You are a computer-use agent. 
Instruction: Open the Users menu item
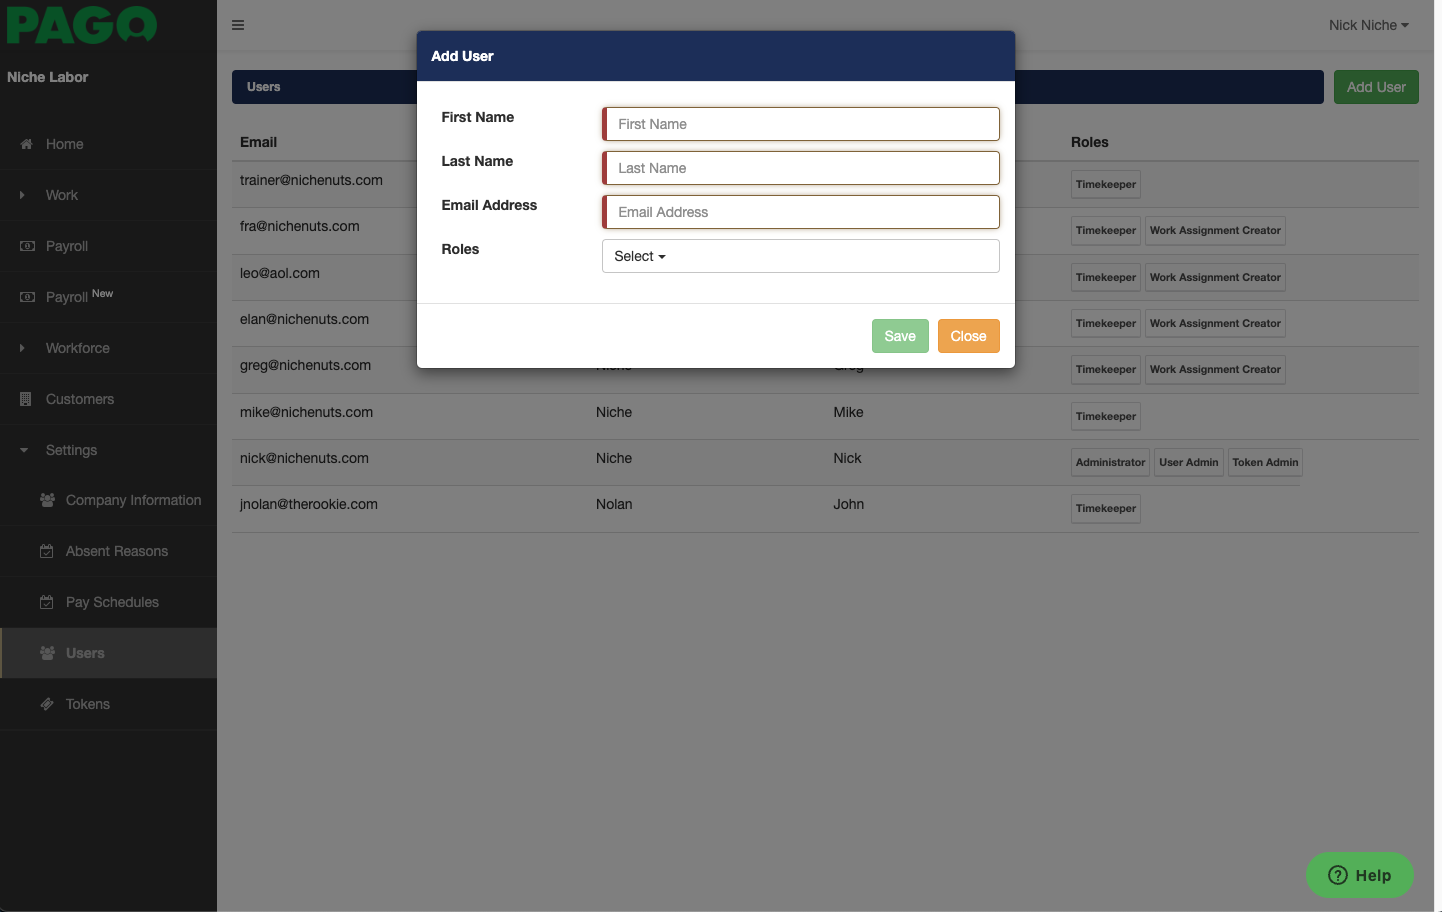[85, 653]
